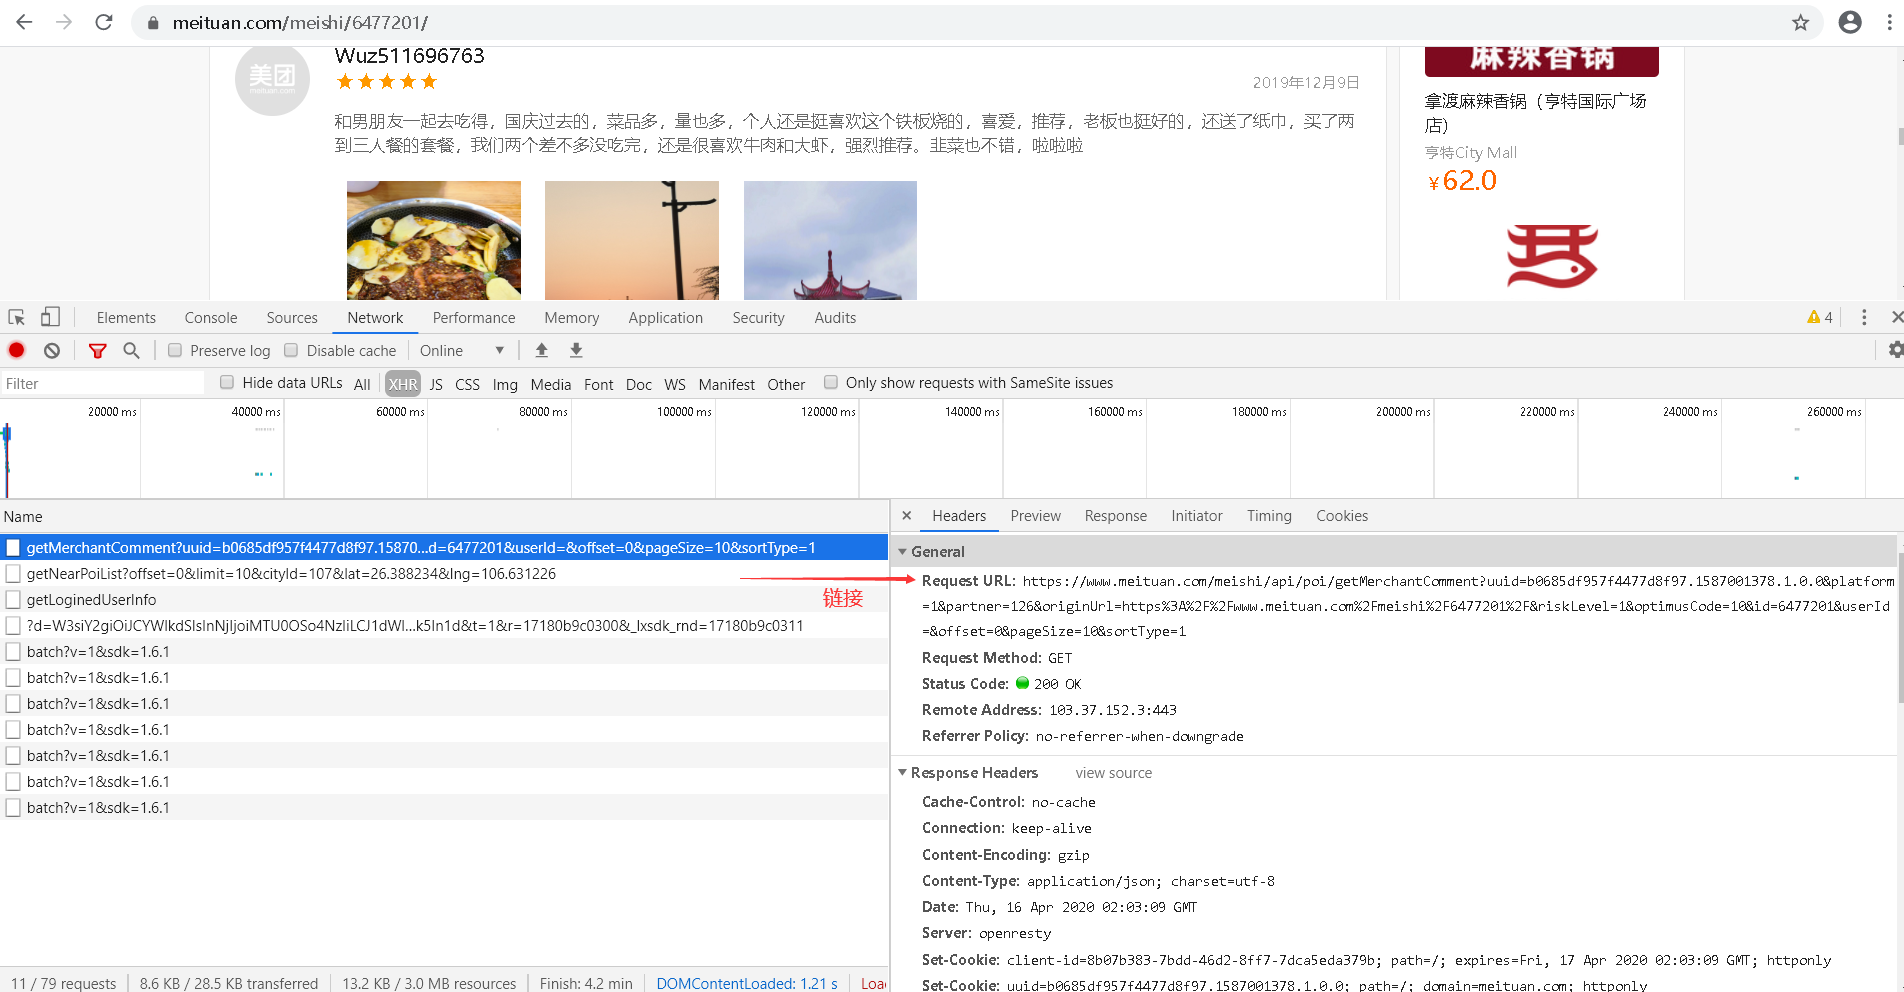
Task: Open the network request filter bar
Action: 97,350
